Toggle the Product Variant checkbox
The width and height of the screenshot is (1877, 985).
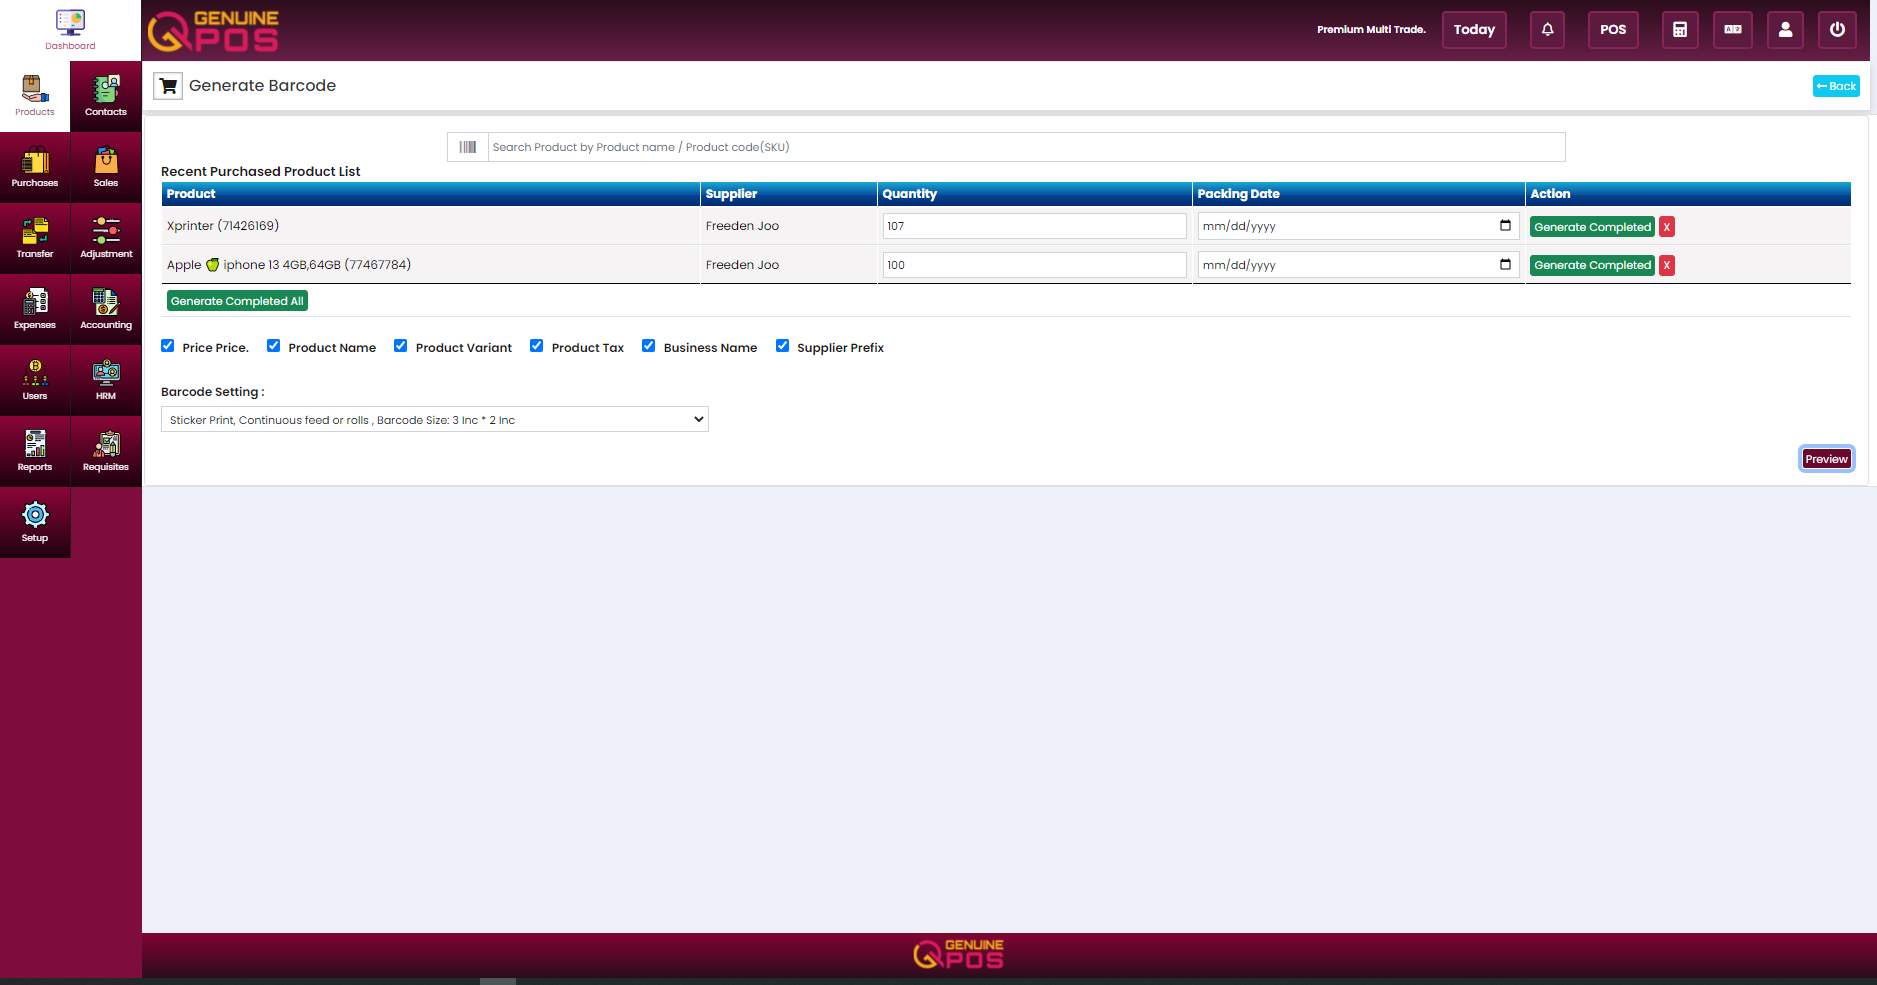click(x=400, y=346)
